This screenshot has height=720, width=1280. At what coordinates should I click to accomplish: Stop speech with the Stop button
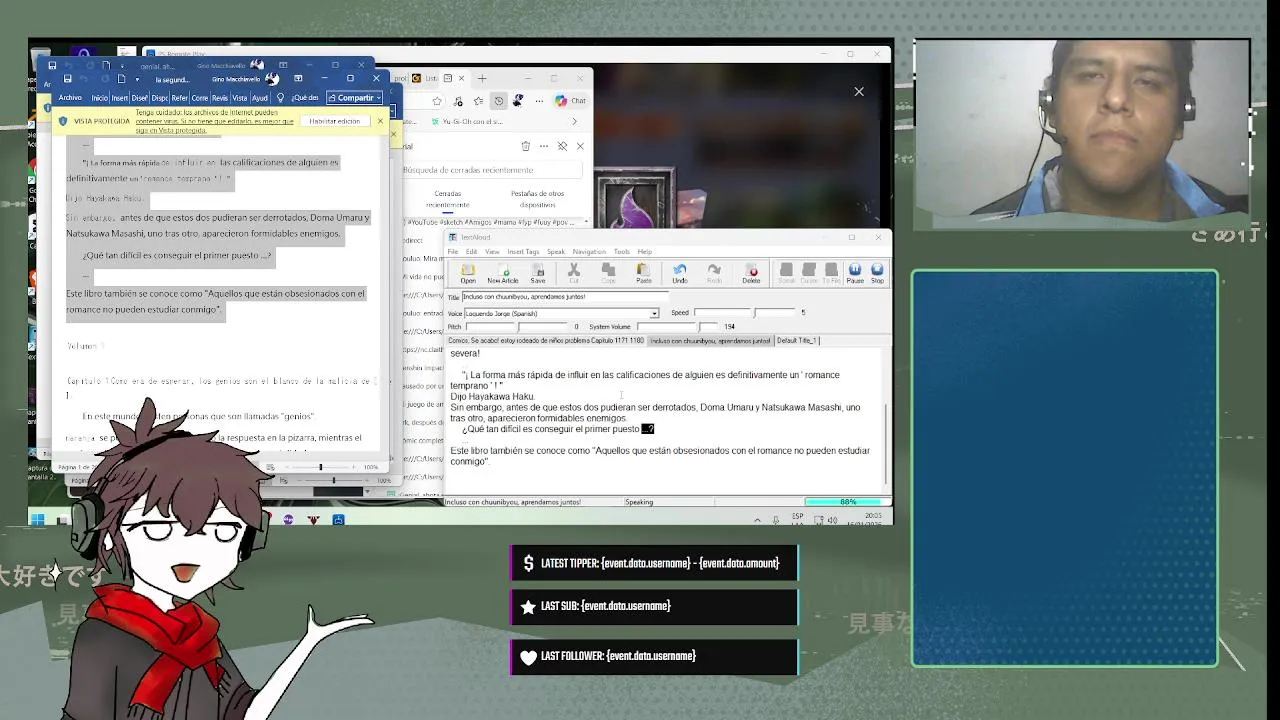click(x=877, y=274)
